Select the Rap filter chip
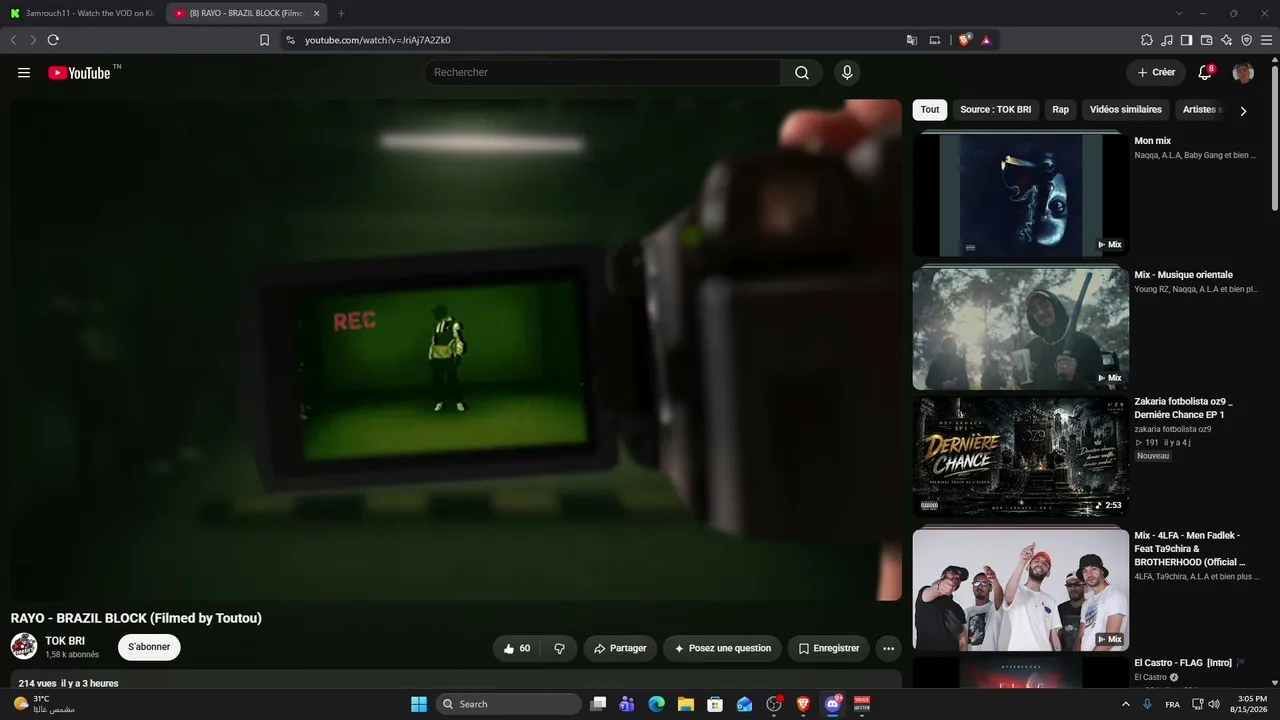The width and height of the screenshot is (1280, 720). 1060,110
